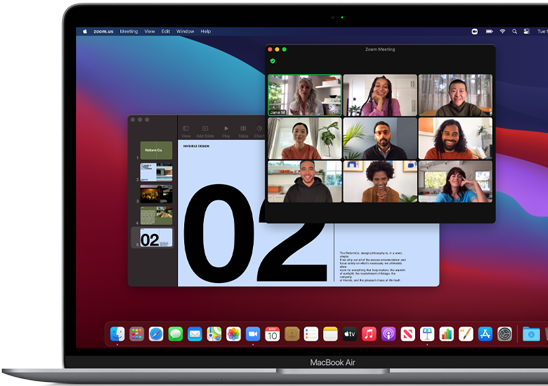Open Calendar showing date 10
This screenshot has width=548, height=386.
click(272, 334)
